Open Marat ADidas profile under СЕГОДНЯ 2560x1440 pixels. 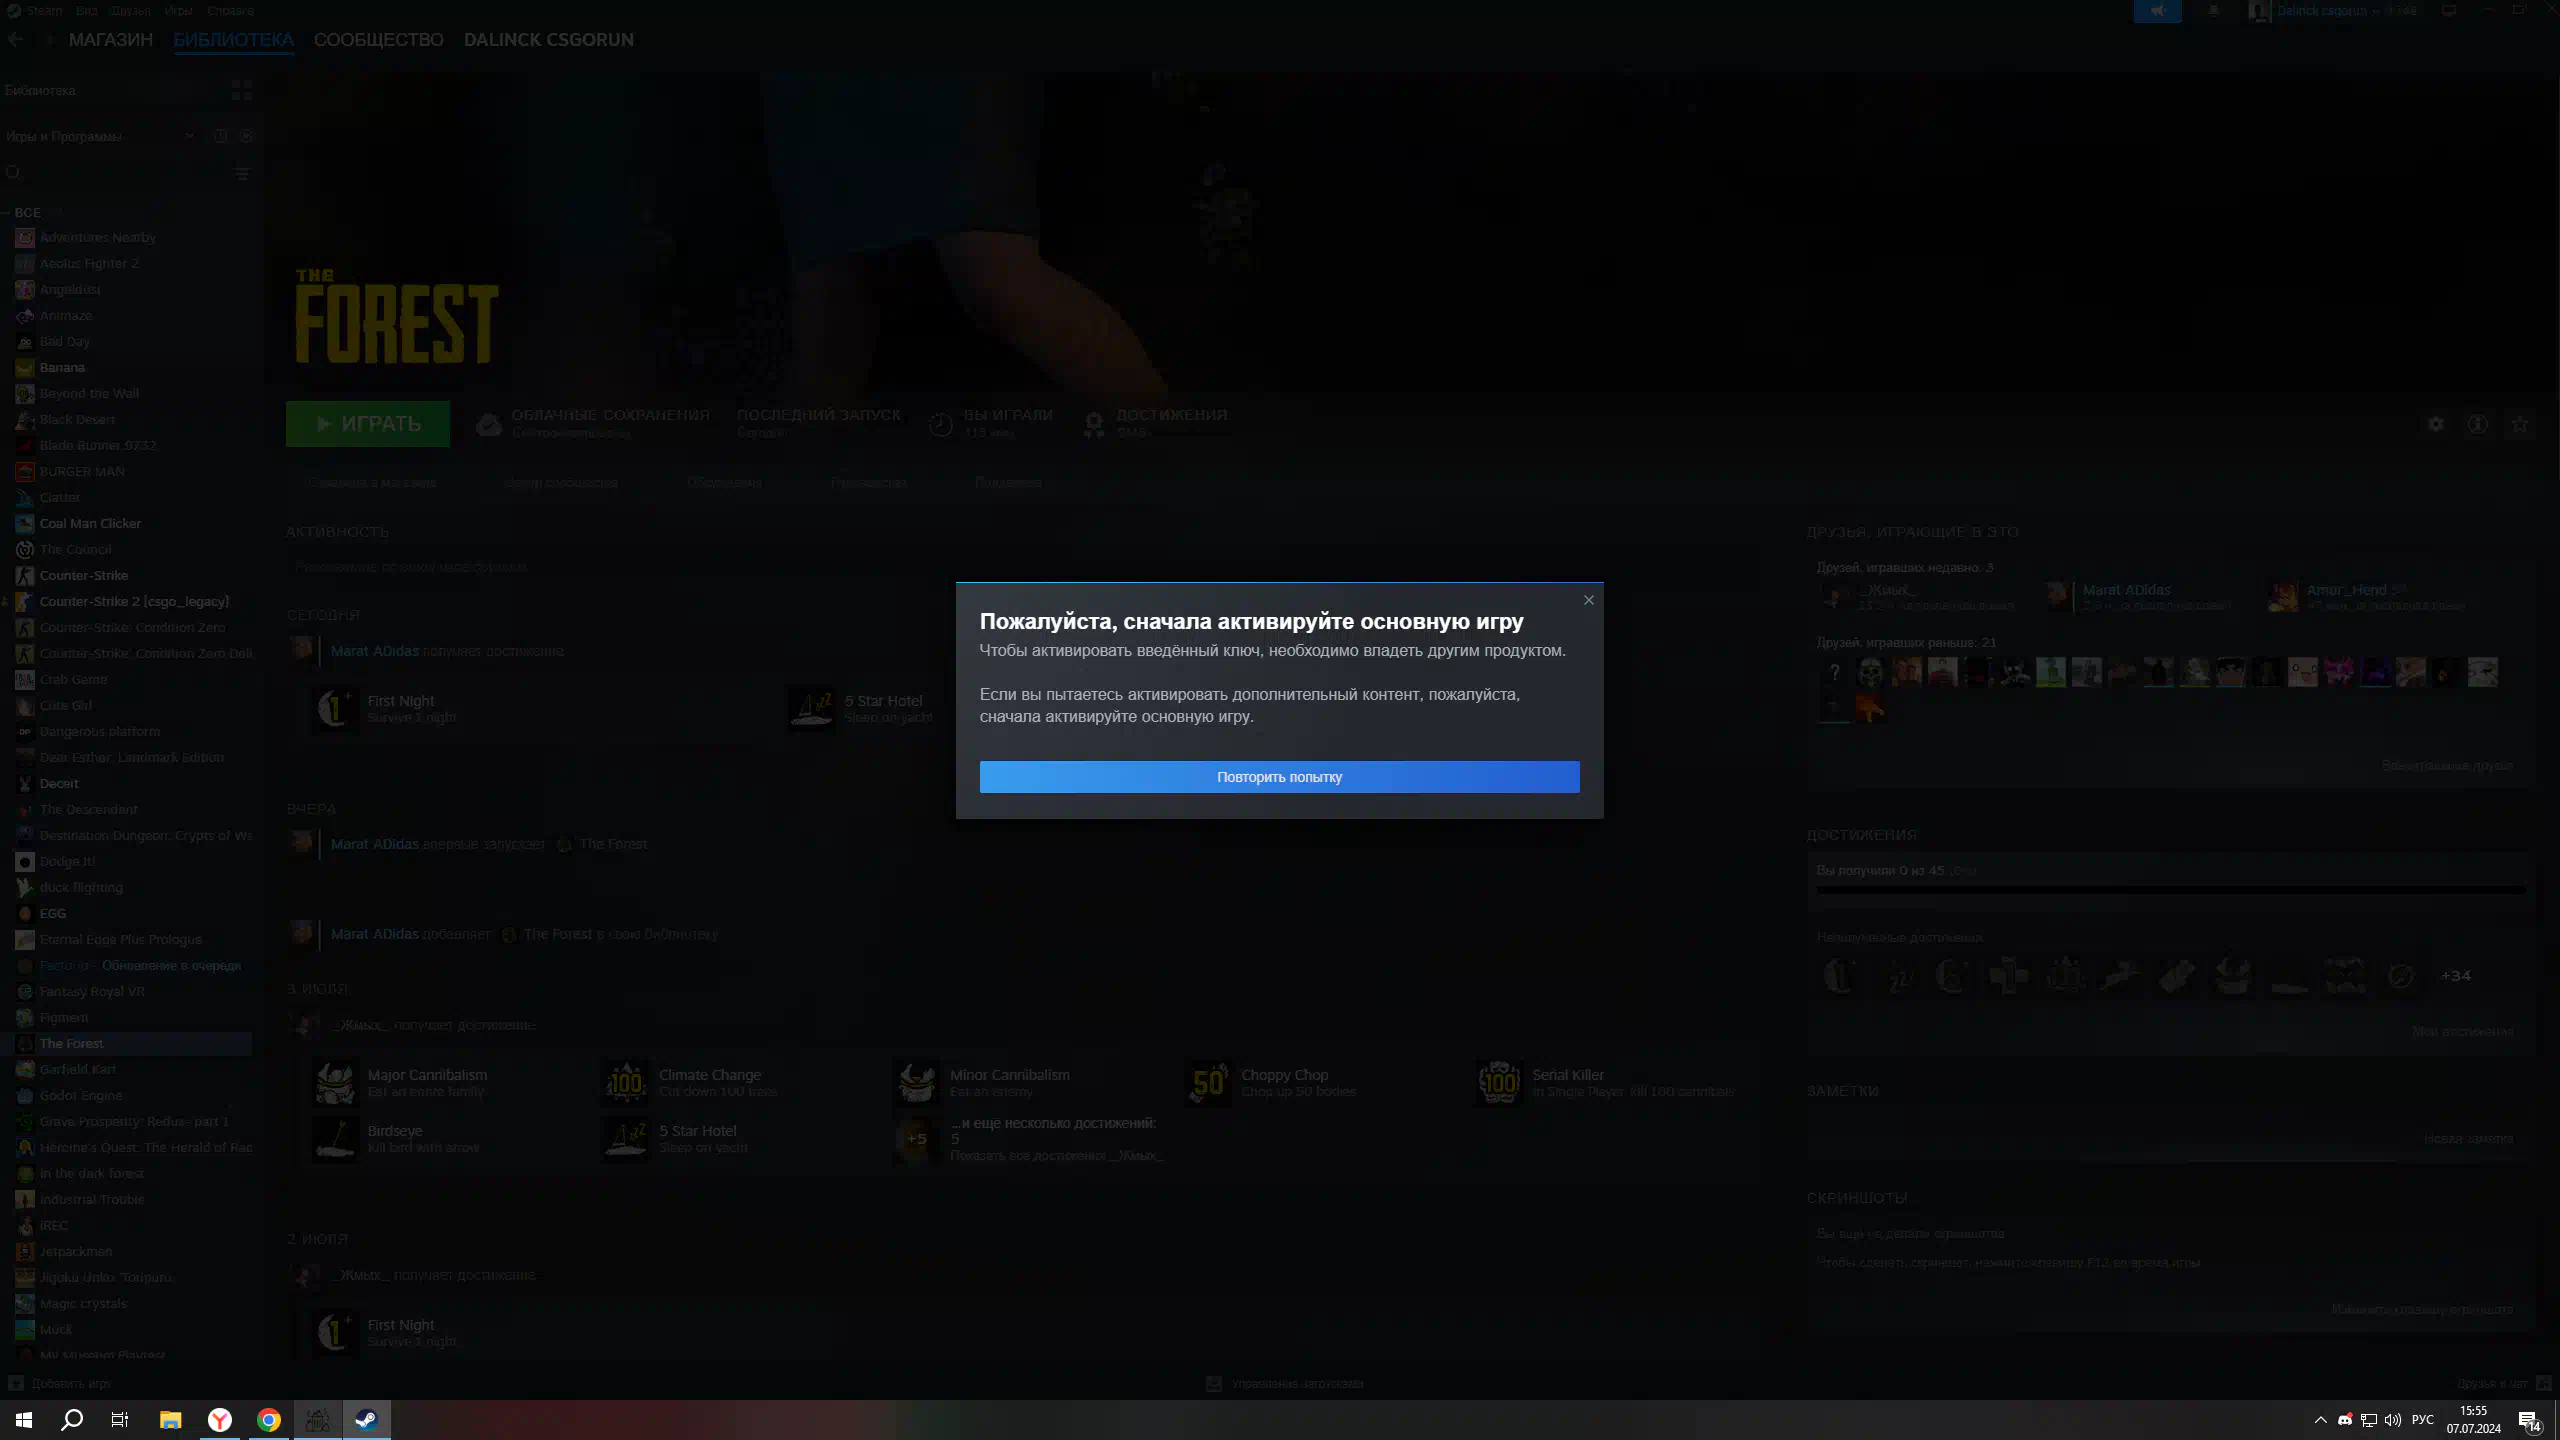(x=375, y=651)
